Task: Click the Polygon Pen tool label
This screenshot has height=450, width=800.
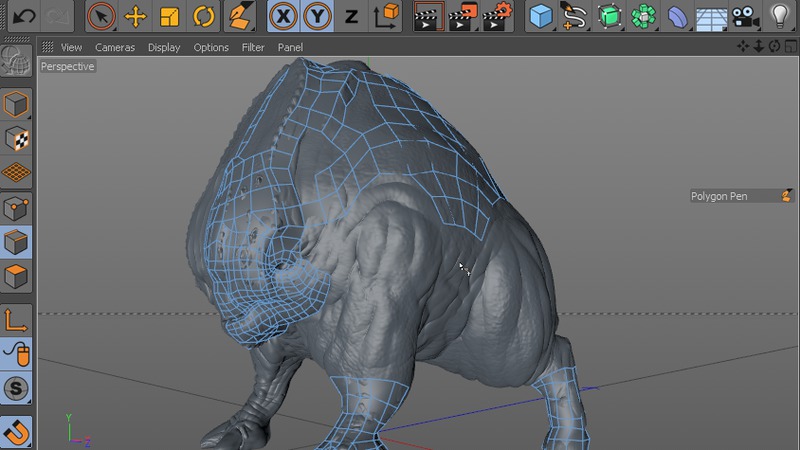Action: coord(720,196)
